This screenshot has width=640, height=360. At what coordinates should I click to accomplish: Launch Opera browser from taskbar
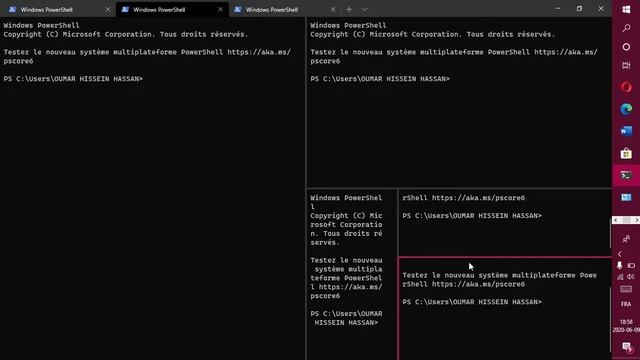tap(626, 87)
